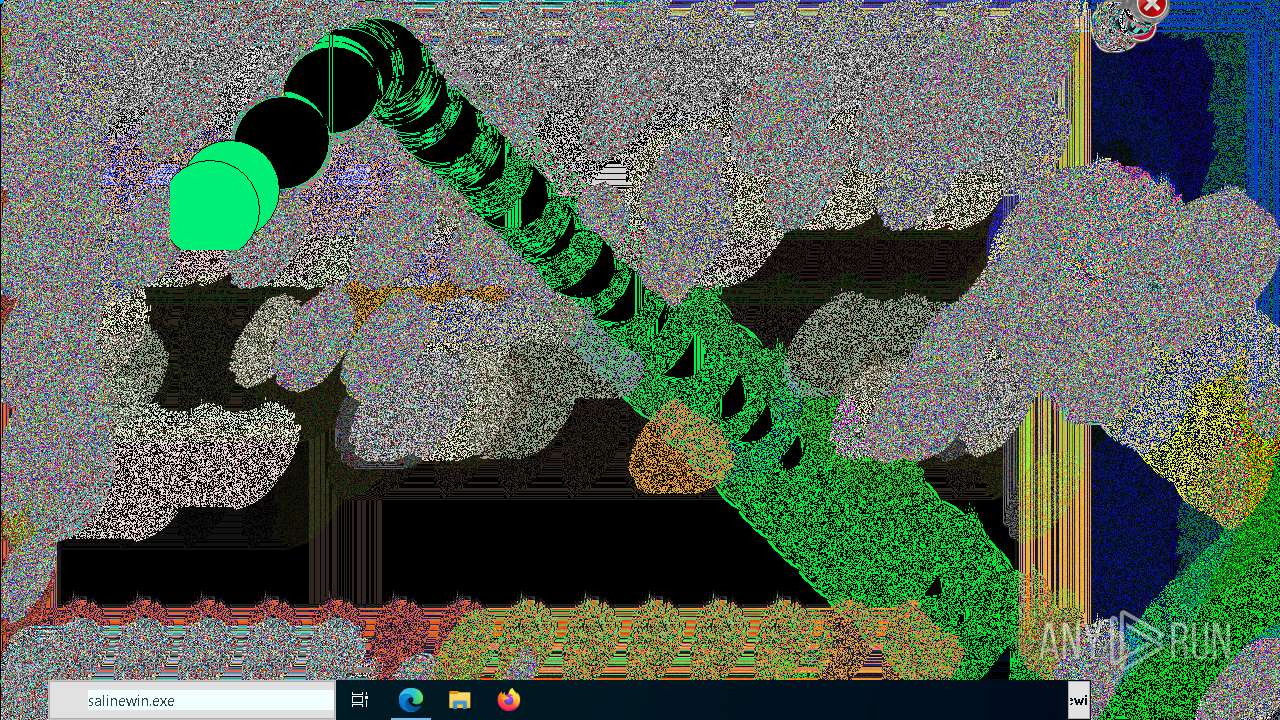Launch Microsoft Edge from the taskbar

point(410,701)
